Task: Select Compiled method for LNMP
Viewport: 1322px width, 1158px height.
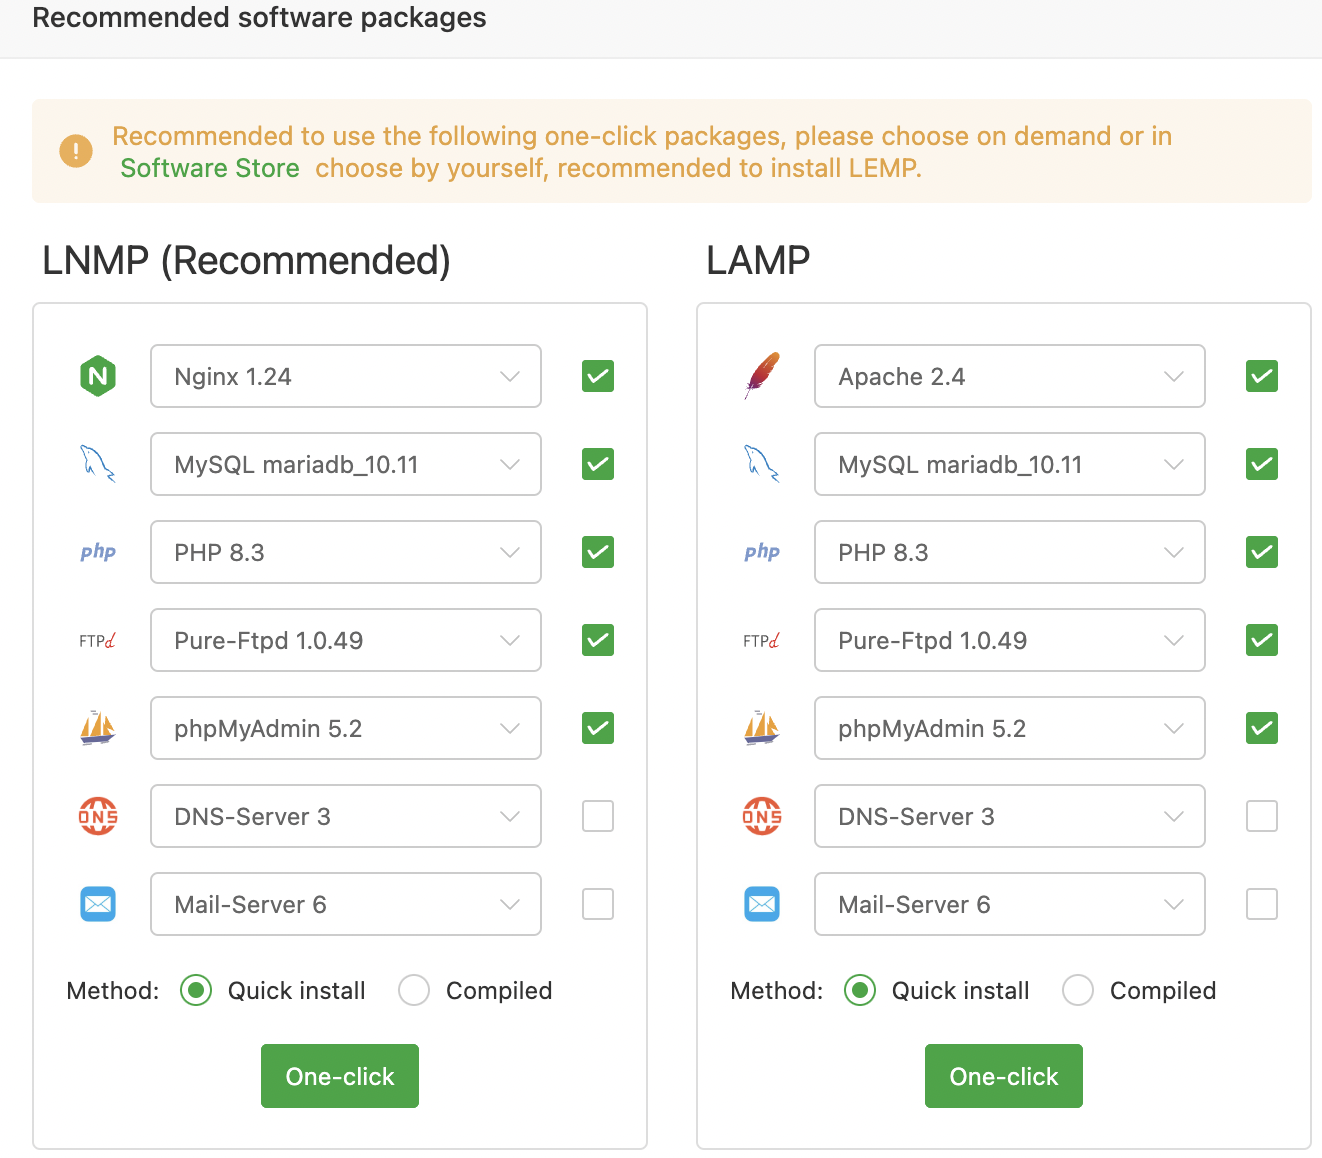Action: coord(414,990)
